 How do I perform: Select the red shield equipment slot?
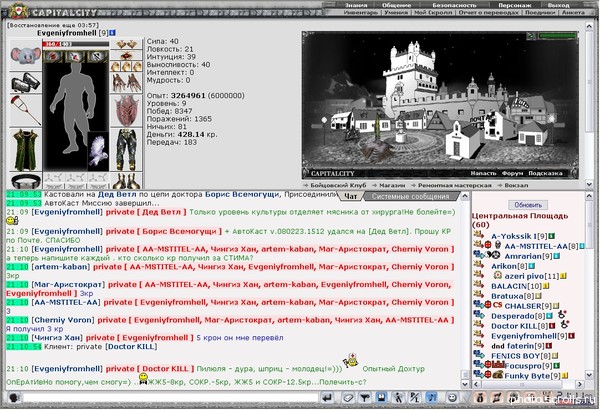coord(126,111)
